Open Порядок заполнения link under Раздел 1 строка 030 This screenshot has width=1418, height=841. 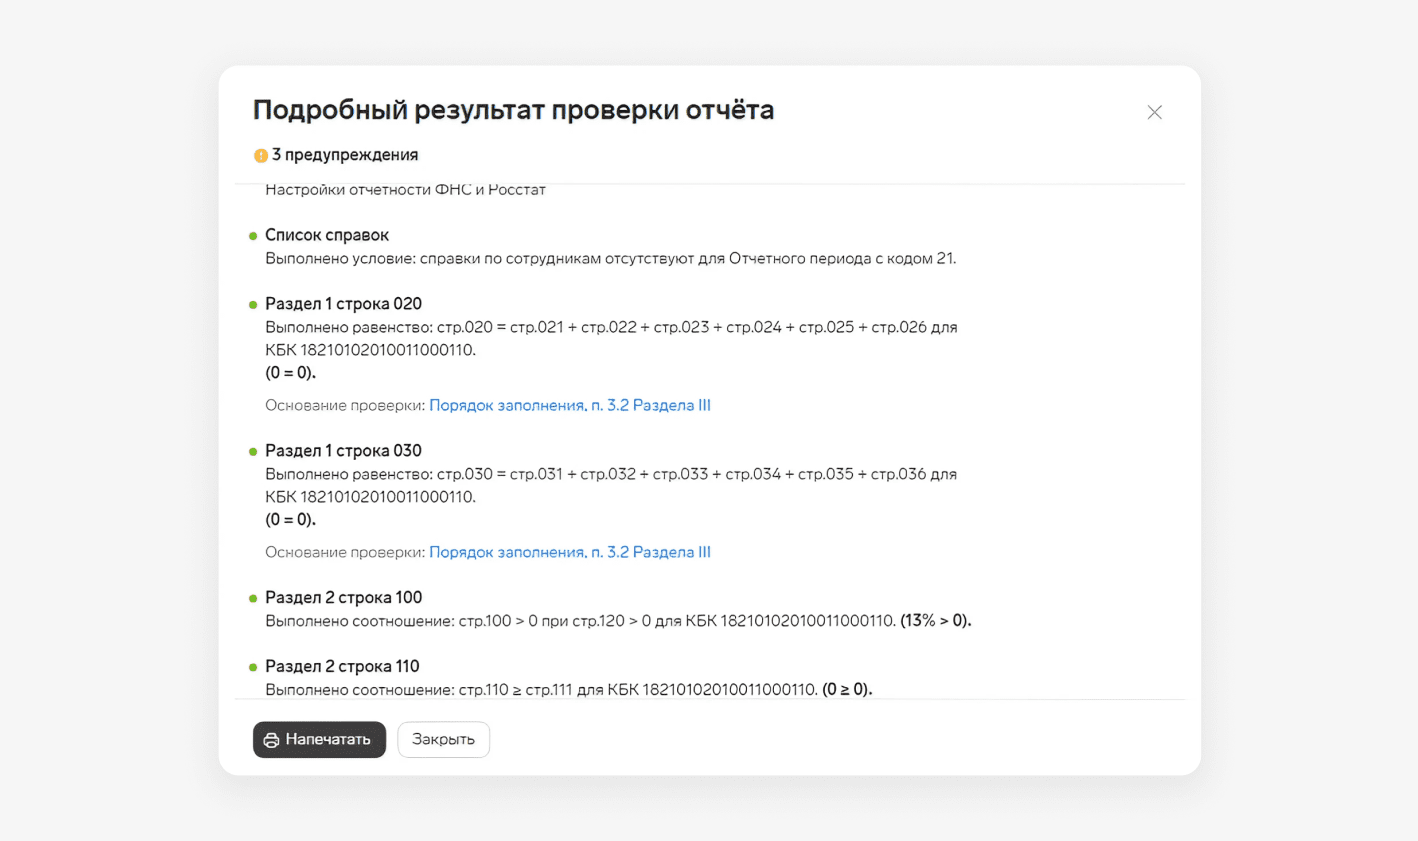pyautogui.click(x=570, y=552)
